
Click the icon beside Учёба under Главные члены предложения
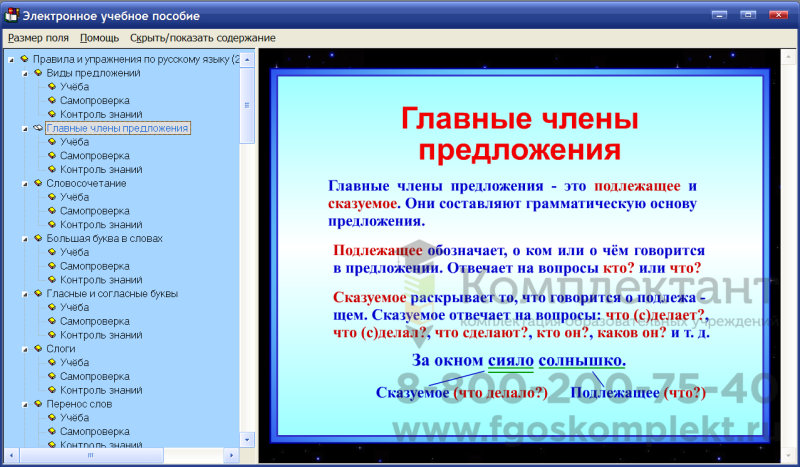[x=52, y=142]
